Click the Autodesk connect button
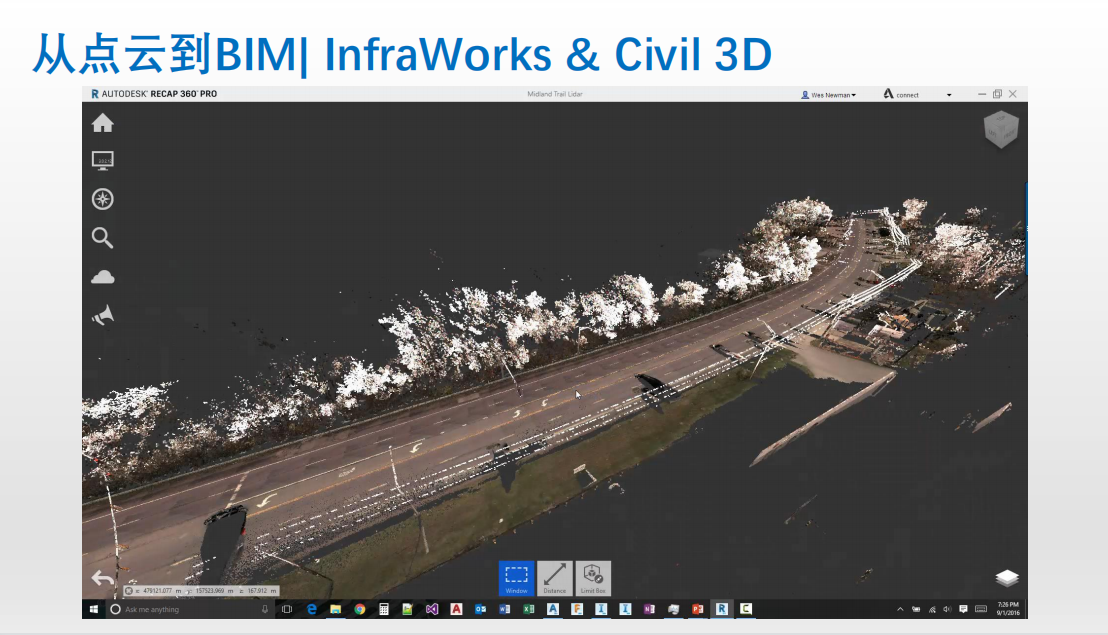1108x635 pixels. pyautogui.click(x=901, y=94)
